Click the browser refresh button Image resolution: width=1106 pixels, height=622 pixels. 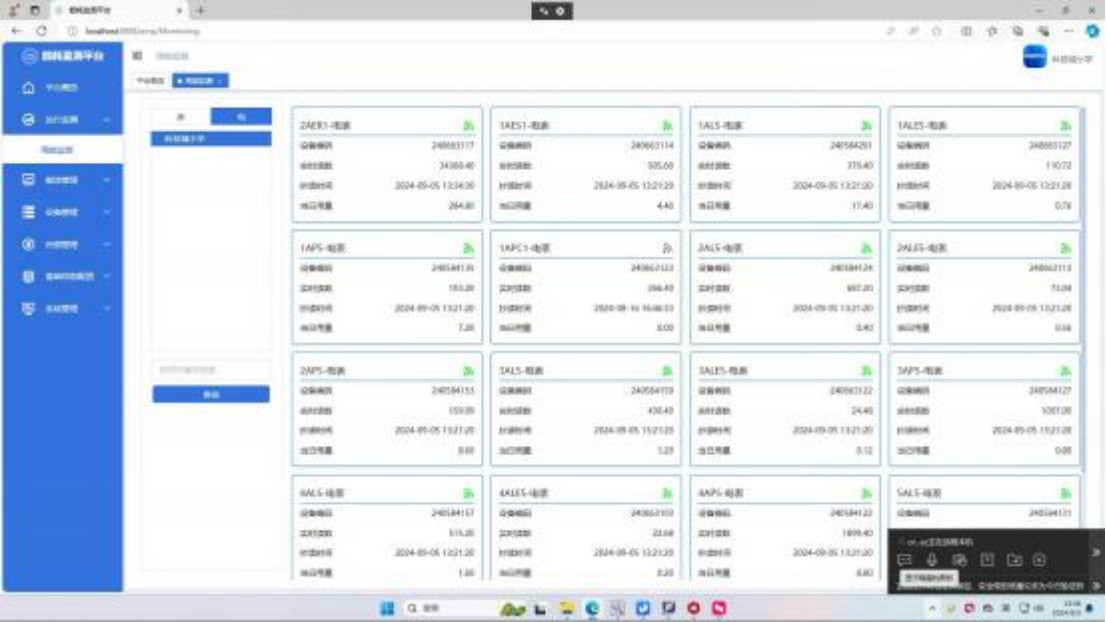tap(41, 31)
